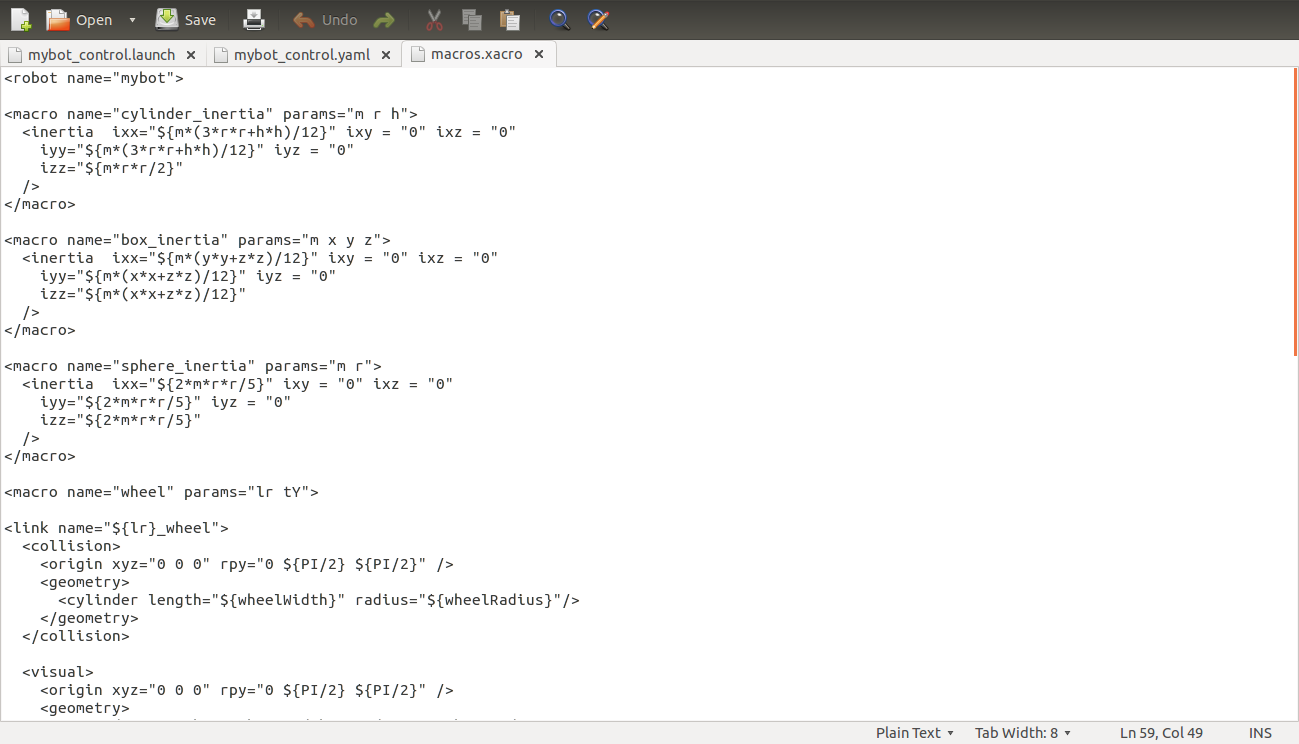Click the Ln 59, Col 49 status indicator
Viewport: 1299px width, 744px height.
coord(1161,733)
